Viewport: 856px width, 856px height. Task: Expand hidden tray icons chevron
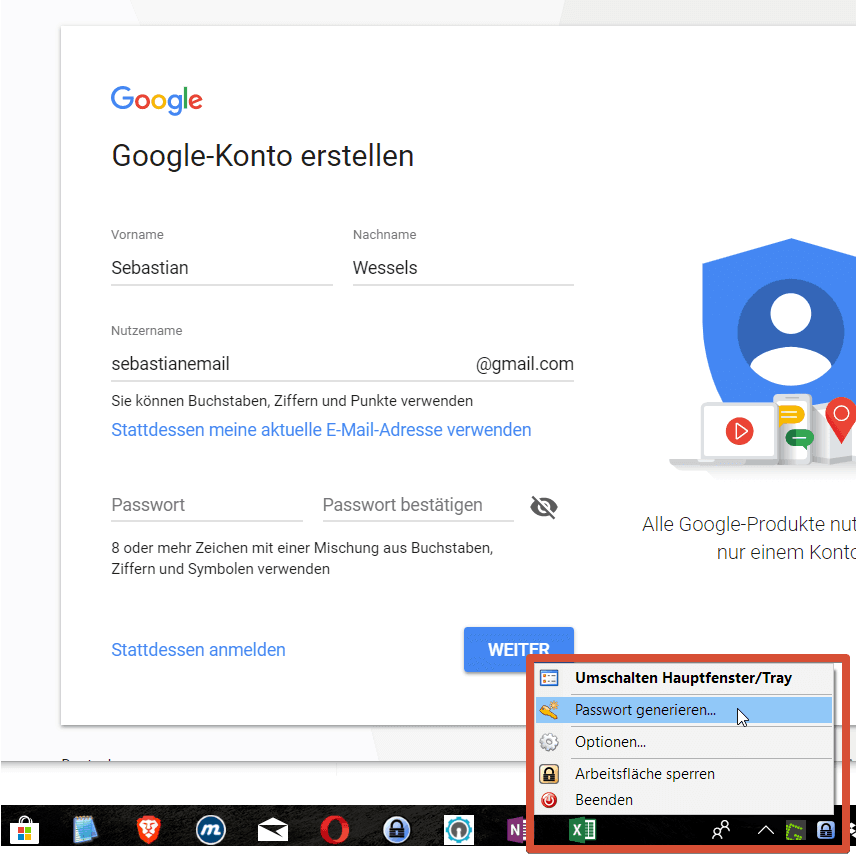point(766,830)
